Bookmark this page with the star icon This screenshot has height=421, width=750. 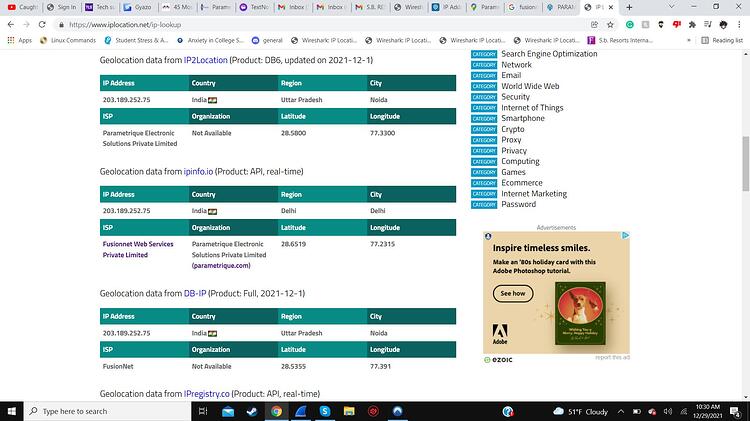[610, 24]
